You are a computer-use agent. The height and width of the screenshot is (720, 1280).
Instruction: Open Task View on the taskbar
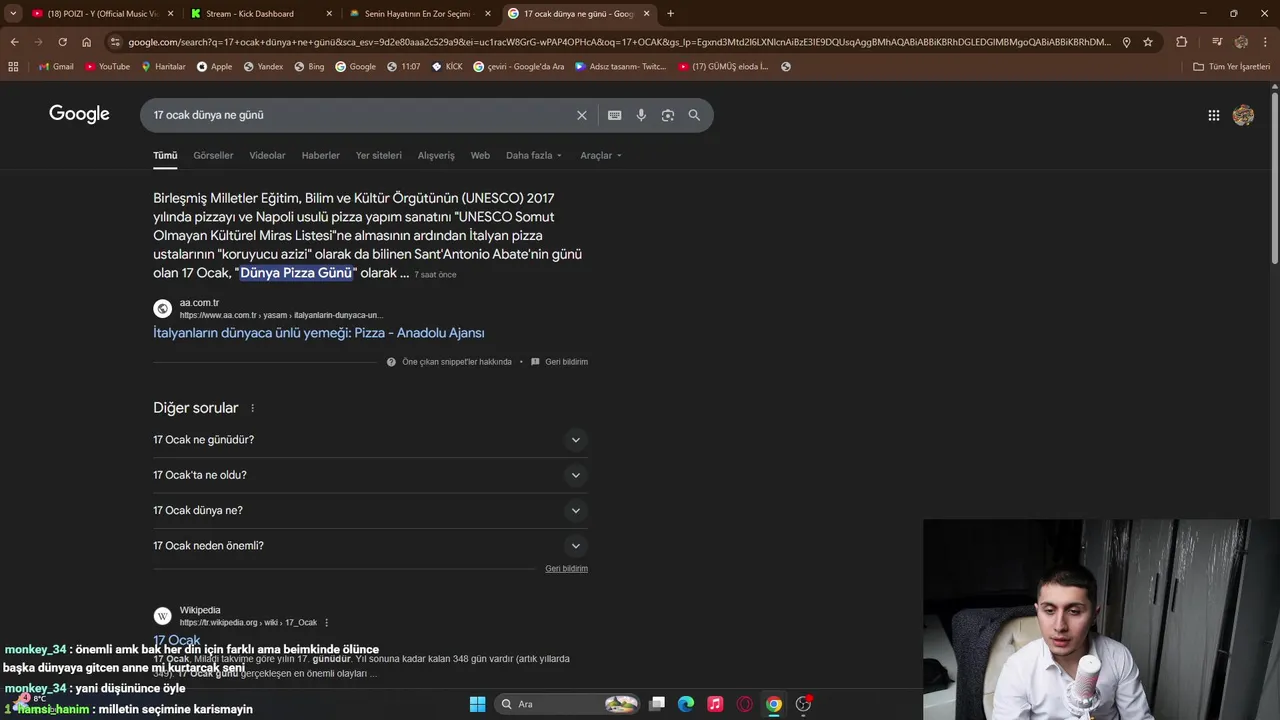pos(657,704)
